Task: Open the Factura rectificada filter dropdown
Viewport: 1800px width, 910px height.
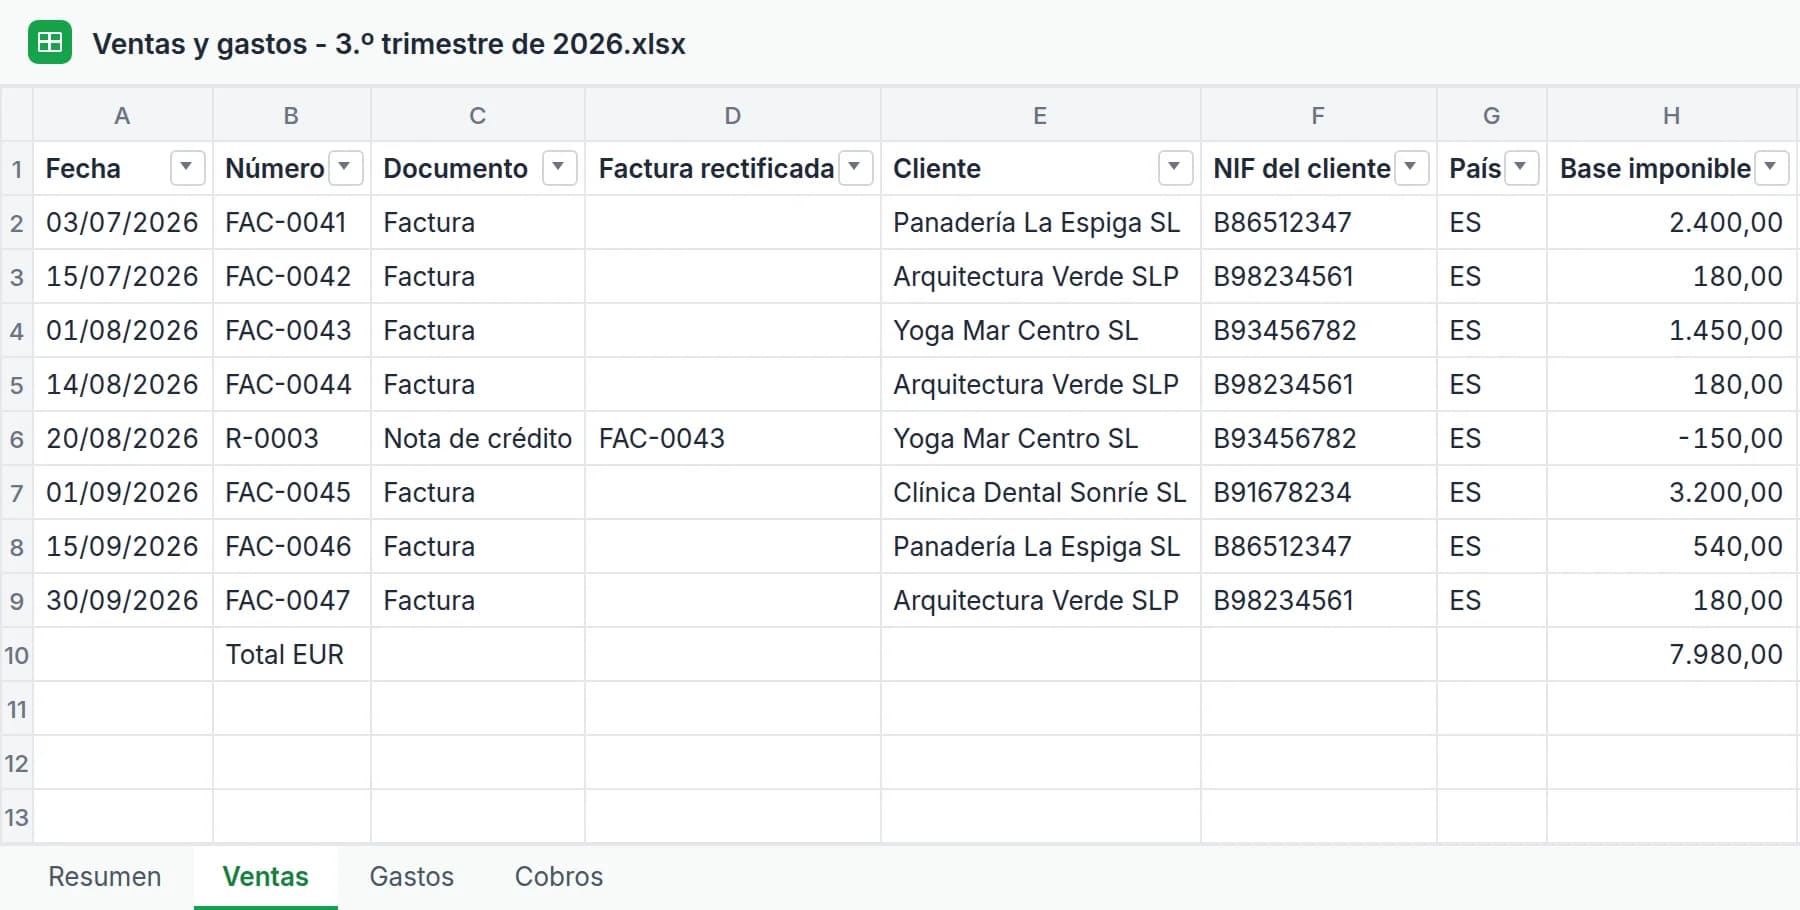Action: [855, 167]
